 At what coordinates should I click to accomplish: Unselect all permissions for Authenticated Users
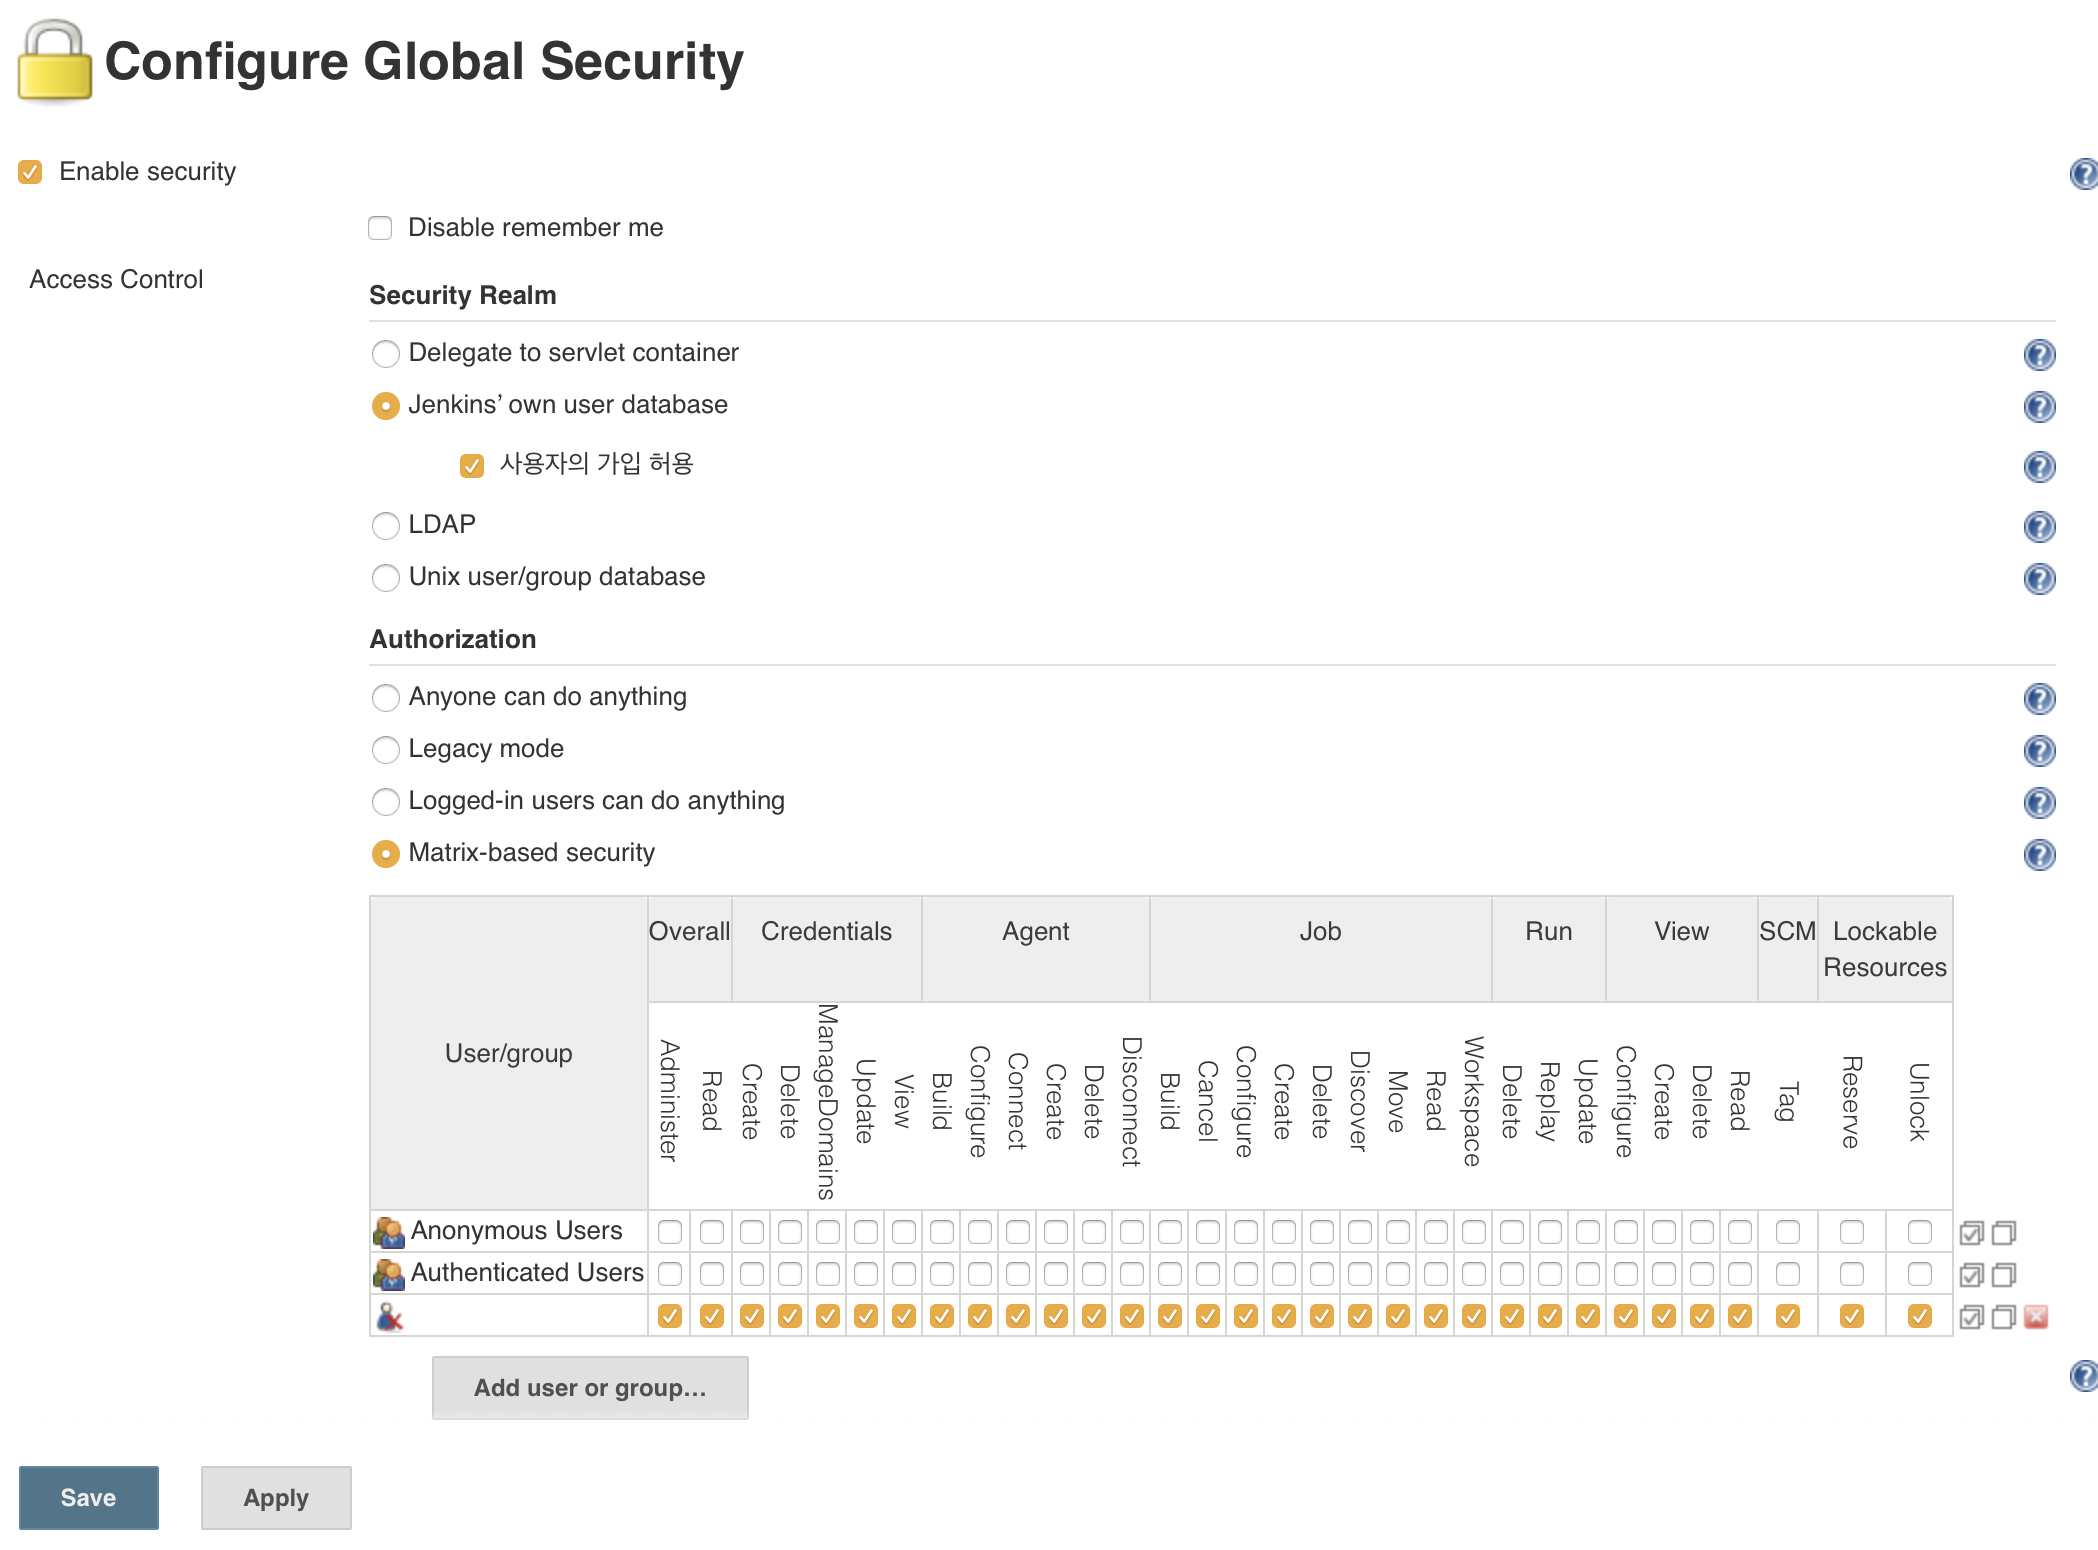[x=2003, y=1275]
